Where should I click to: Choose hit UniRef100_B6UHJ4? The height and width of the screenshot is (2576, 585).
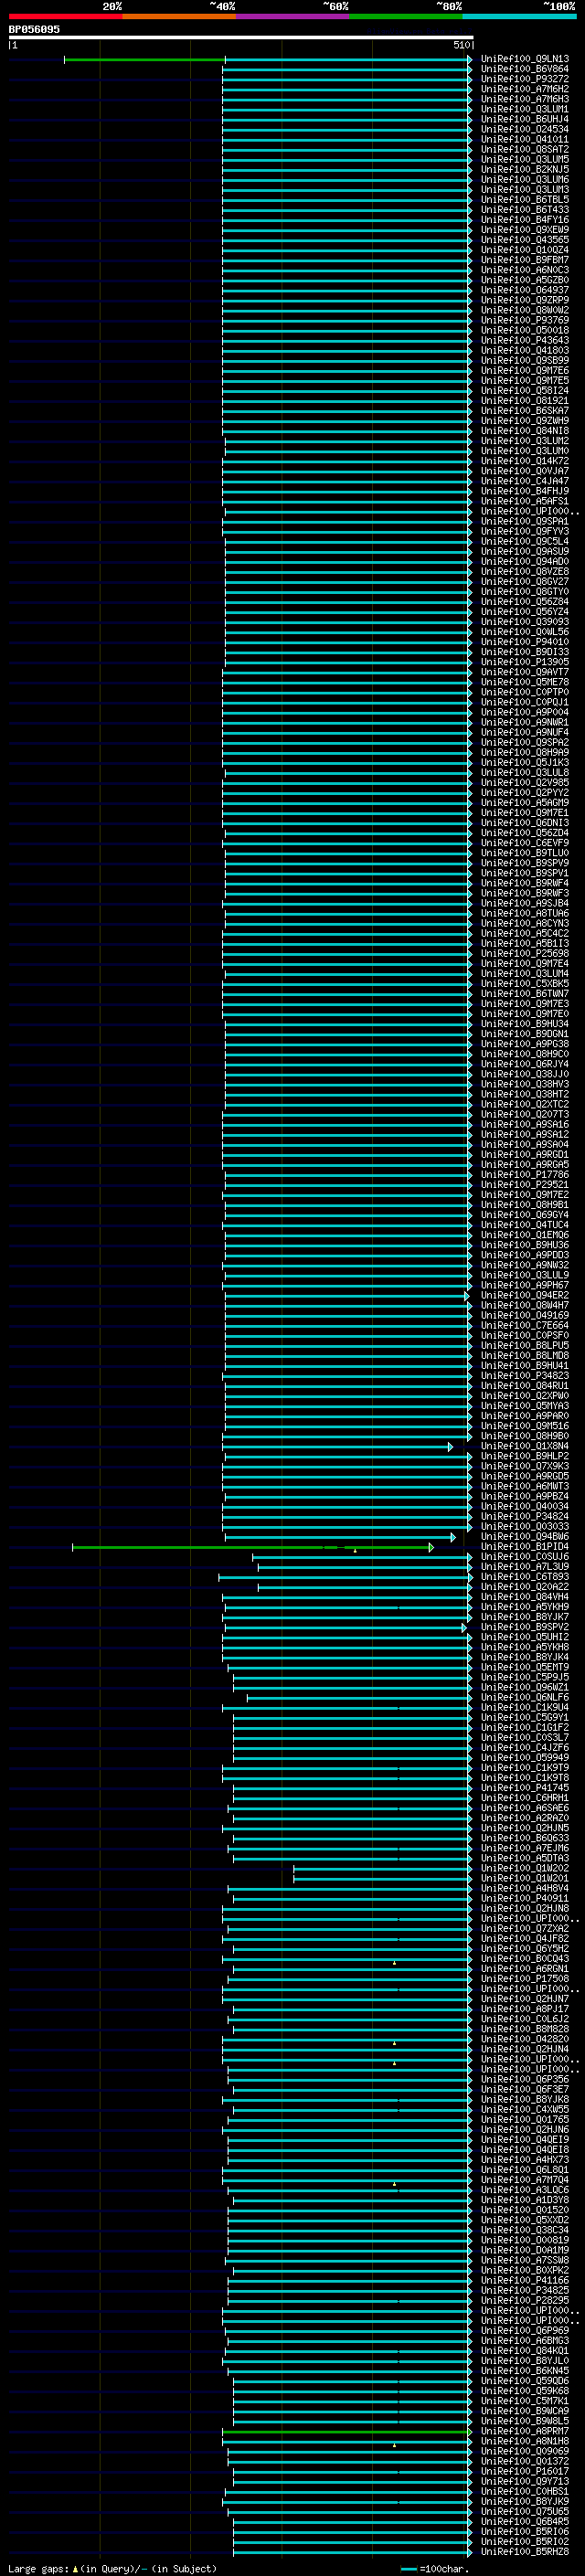click(524, 120)
